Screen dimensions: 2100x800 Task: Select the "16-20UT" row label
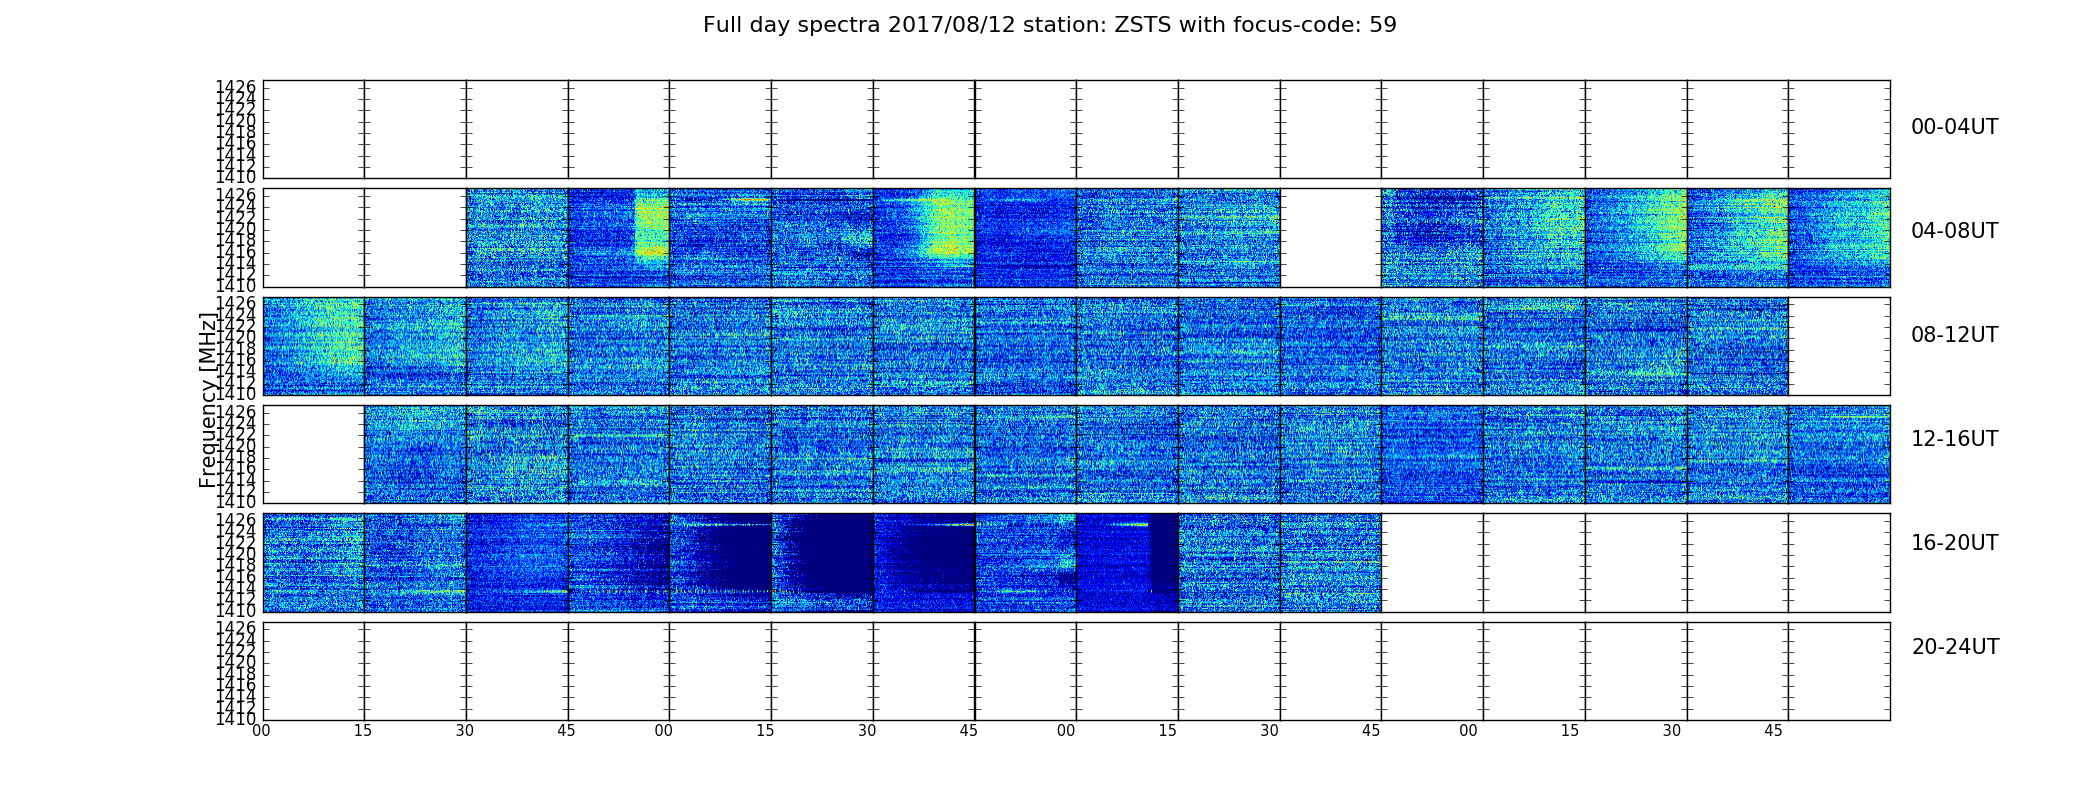1954,543
